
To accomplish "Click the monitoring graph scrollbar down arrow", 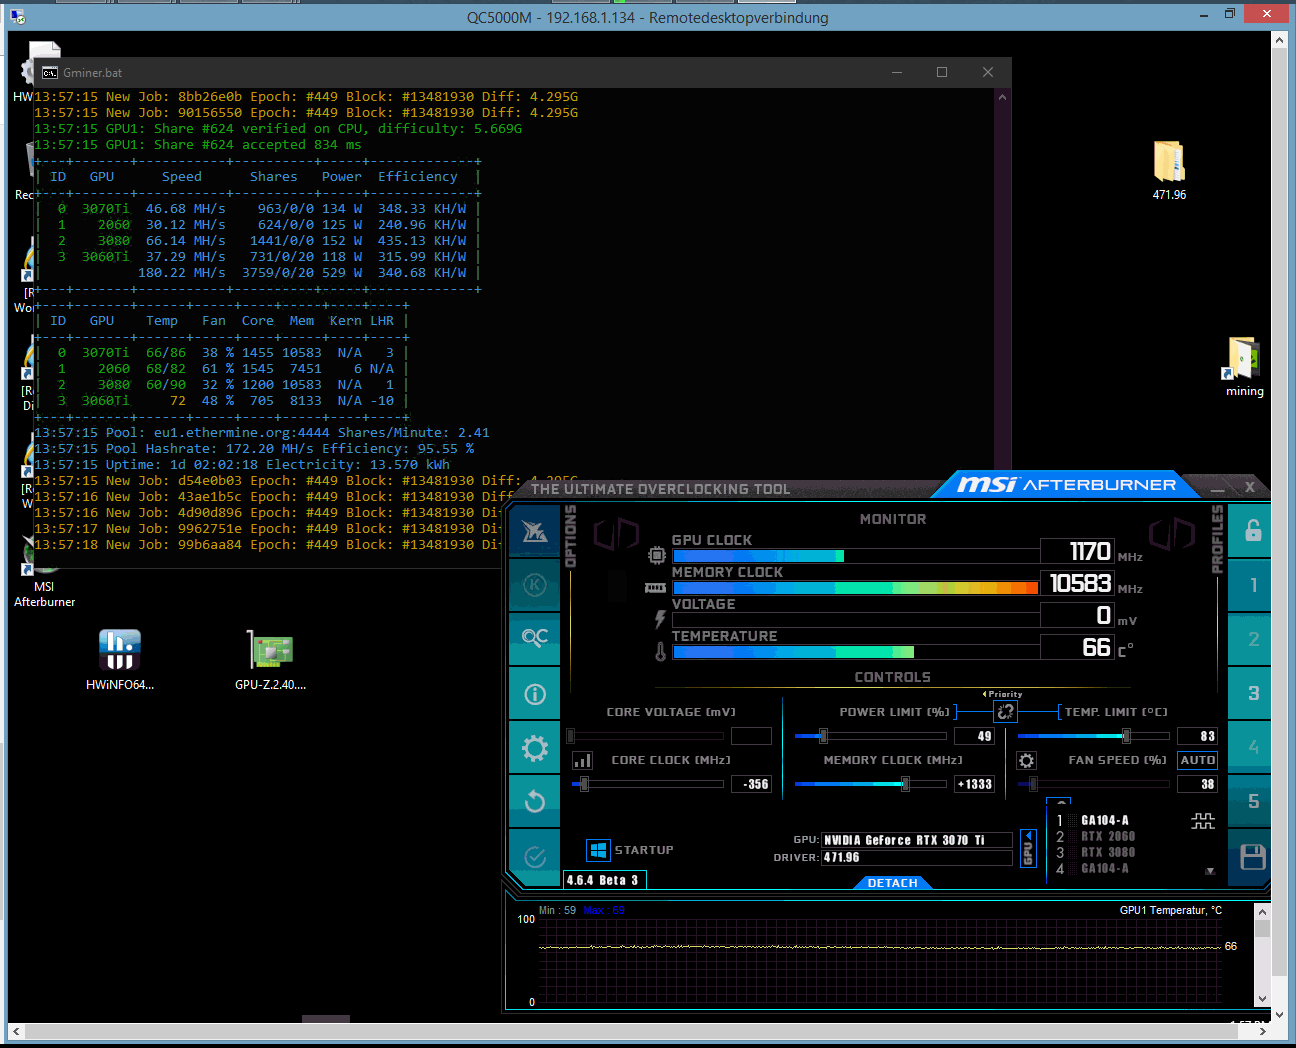I will (1262, 998).
